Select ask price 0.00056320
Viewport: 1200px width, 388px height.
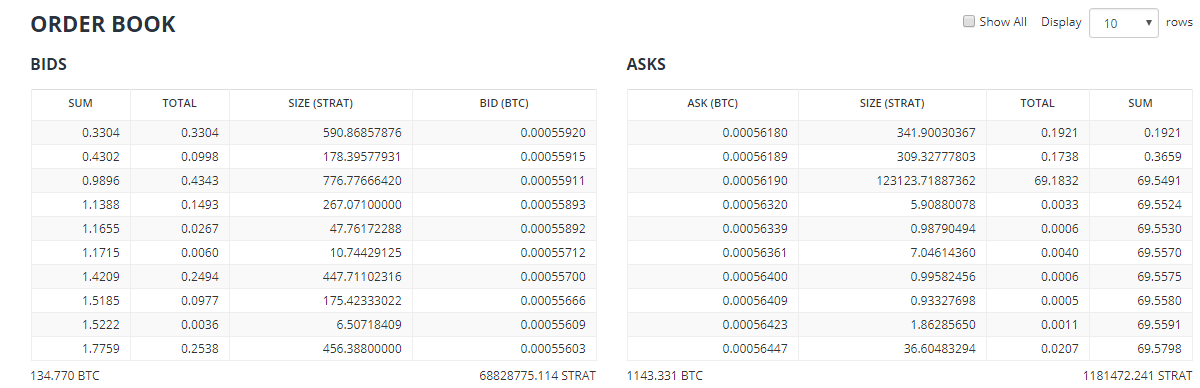[x=755, y=205]
